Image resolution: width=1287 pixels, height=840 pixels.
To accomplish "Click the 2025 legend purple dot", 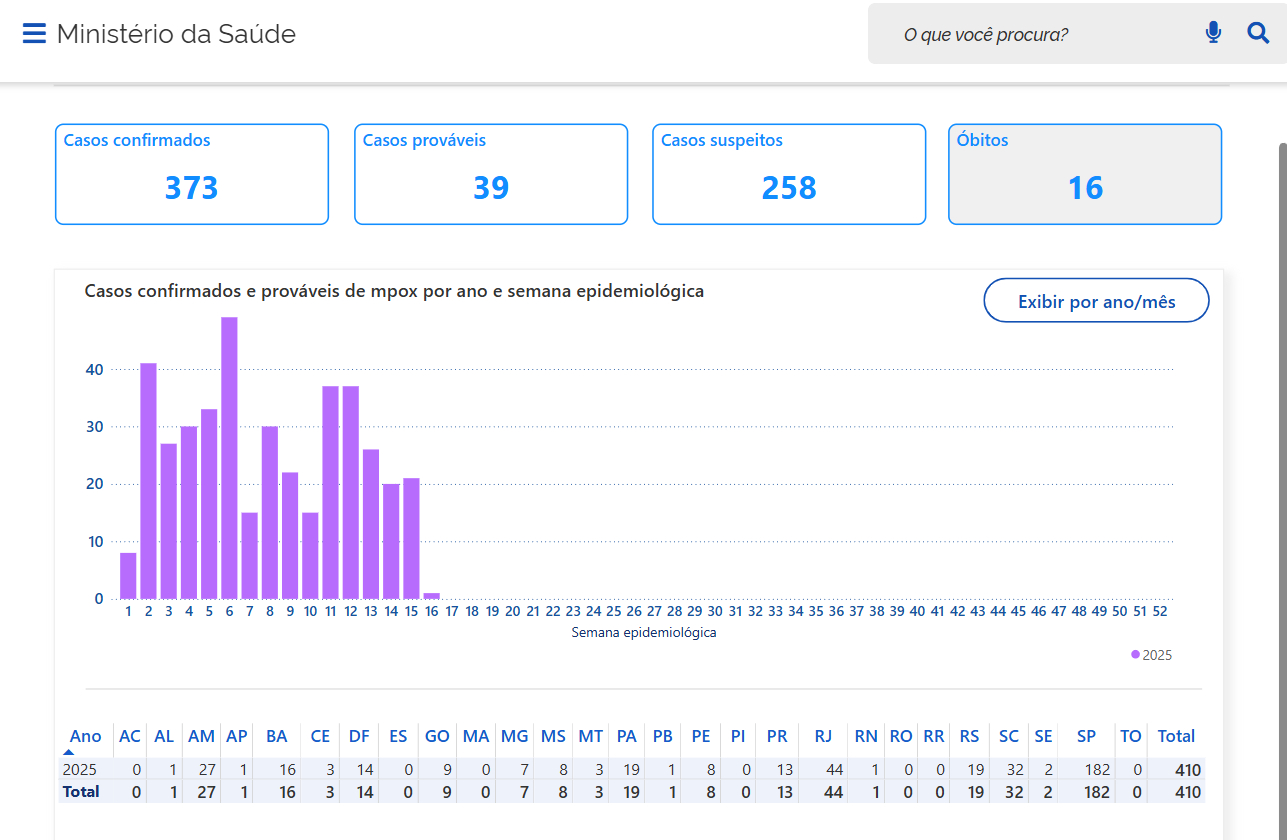I will [x=1135, y=655].
